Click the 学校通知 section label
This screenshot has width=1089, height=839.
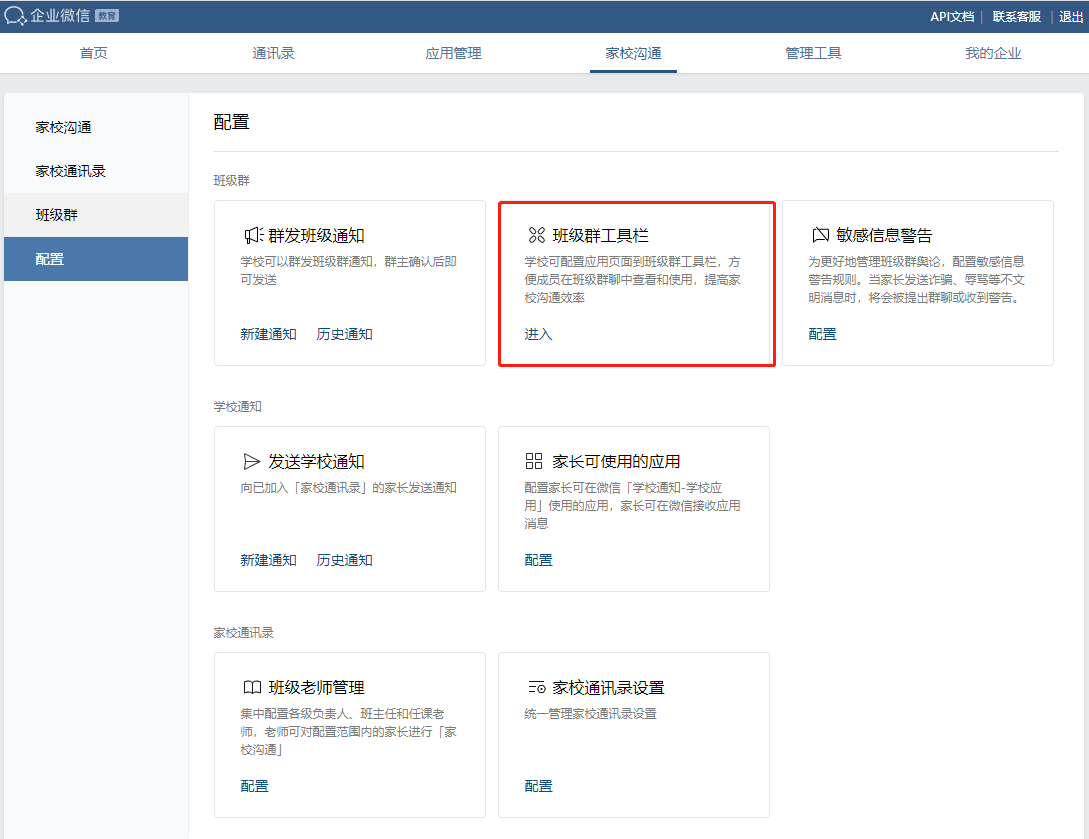pyautogui.click(x=238, y=406)
